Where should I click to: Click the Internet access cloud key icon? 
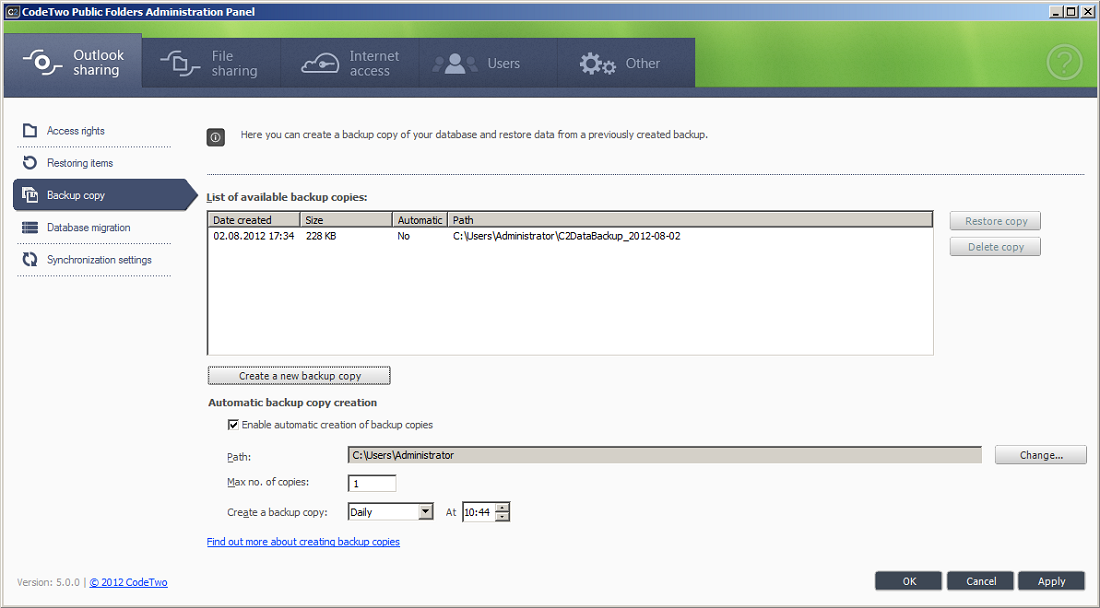(x=320, y=64)
